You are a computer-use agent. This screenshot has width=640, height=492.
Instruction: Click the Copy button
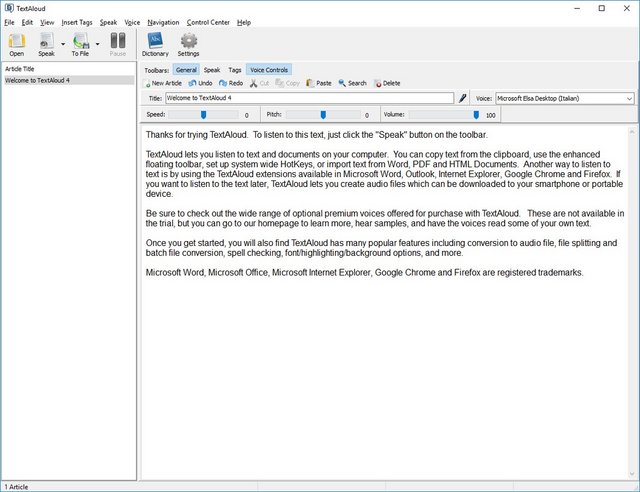288,83
